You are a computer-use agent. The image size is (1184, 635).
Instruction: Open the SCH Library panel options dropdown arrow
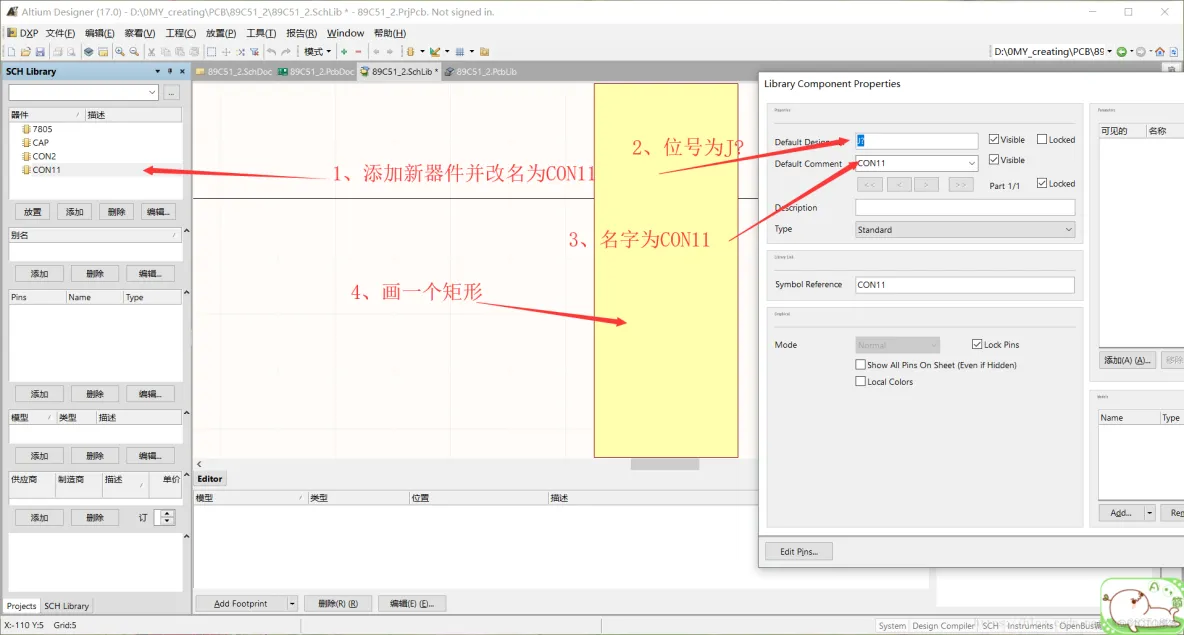[x=157, y=71]
